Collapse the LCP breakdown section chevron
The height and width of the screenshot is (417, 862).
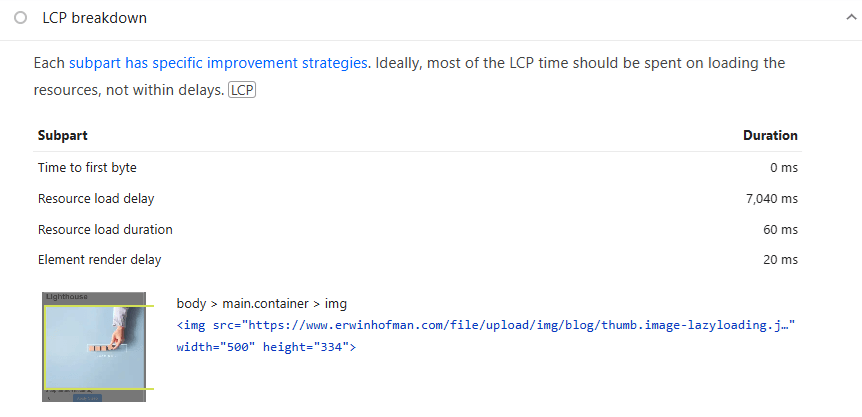click(x=849, y=18)
